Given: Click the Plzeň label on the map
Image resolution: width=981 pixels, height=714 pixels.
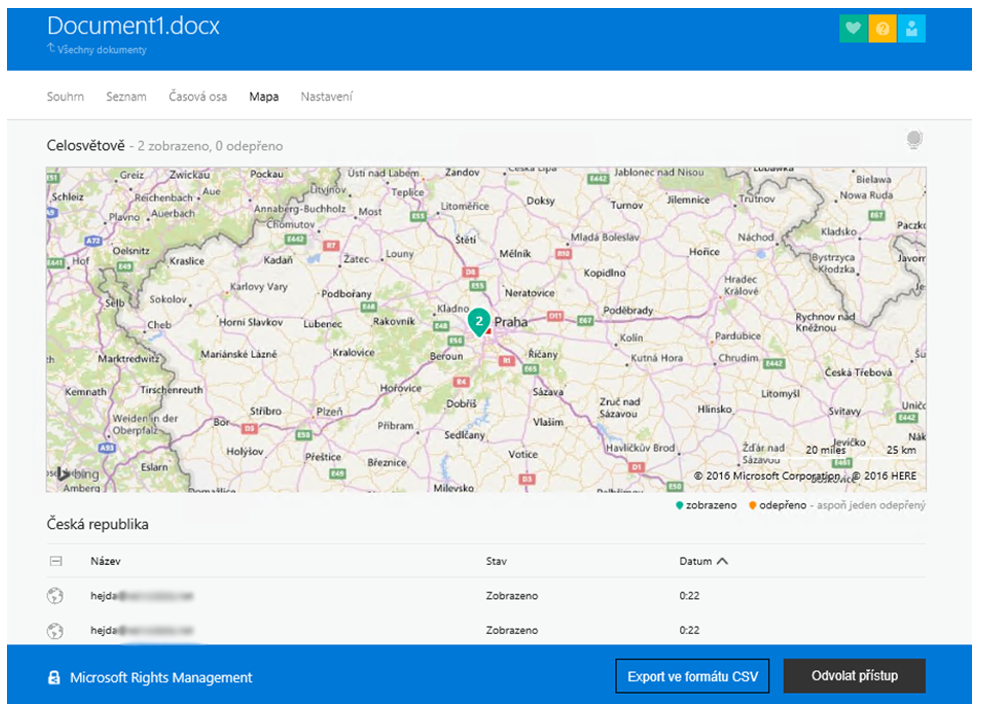Looking at the screenshot, I should [x=330, y=411].
